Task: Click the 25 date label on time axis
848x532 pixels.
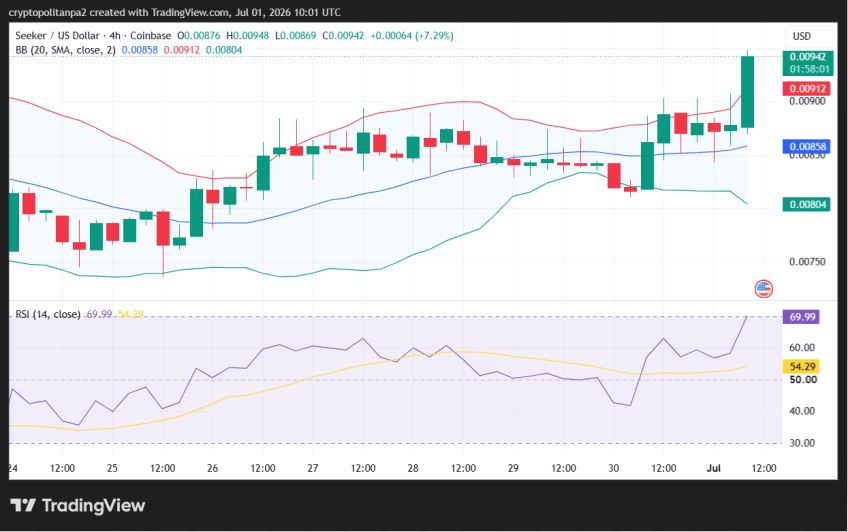Action: [112, 468]
